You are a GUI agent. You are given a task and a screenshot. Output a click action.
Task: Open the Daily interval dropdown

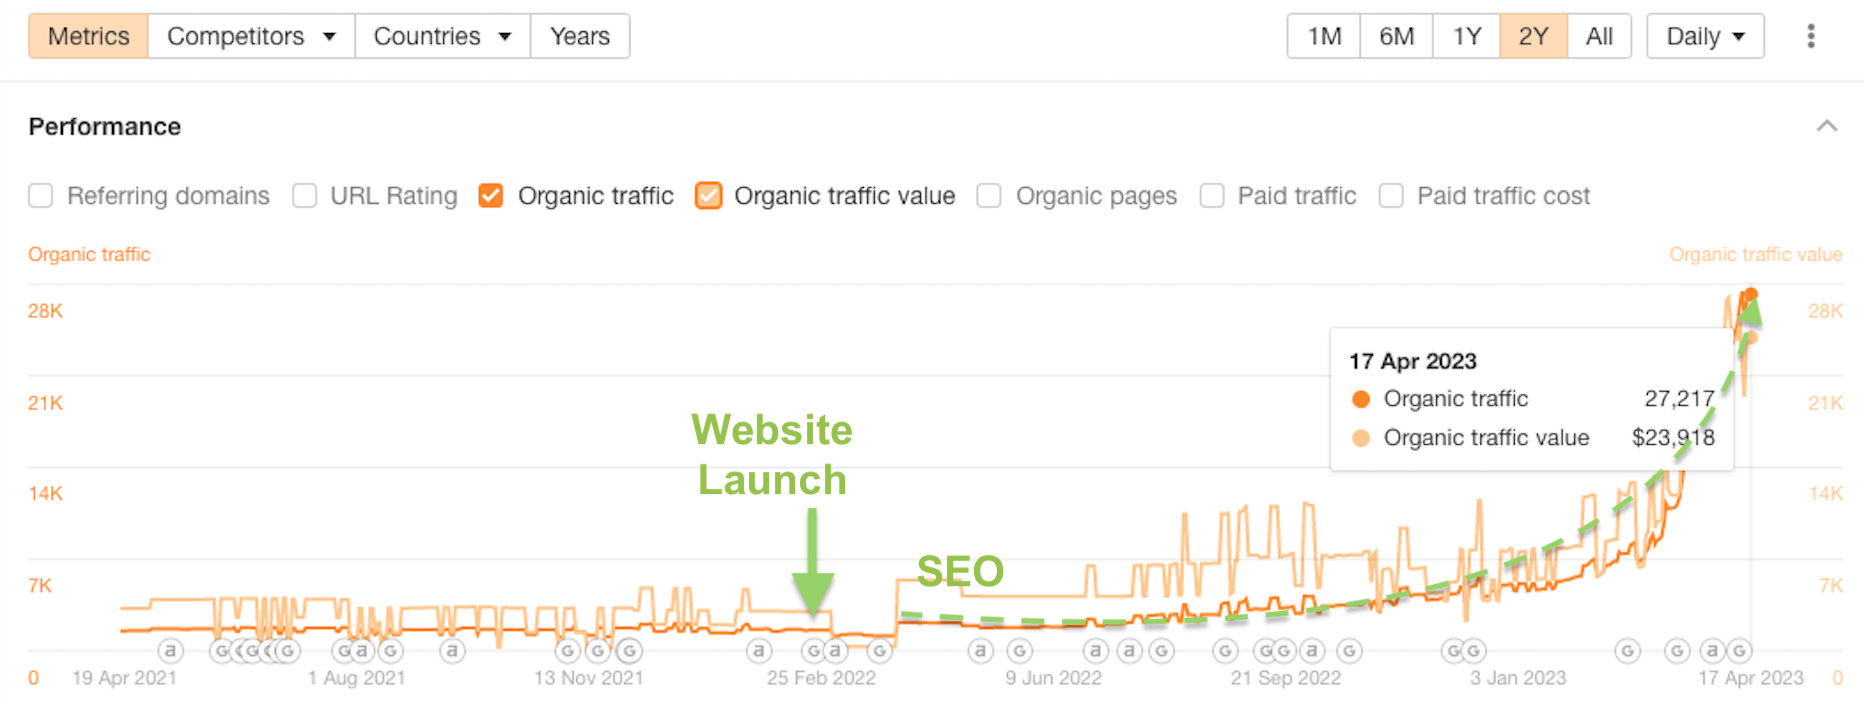[1705, 37]
